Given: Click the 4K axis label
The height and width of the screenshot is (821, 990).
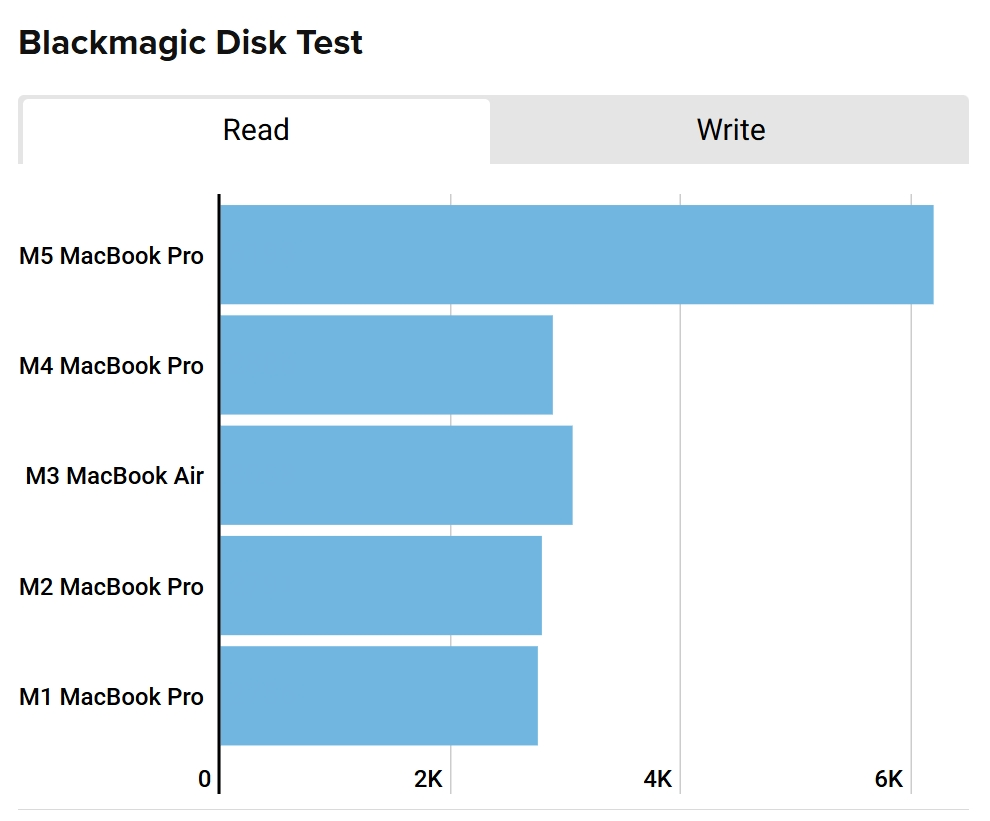Looking at the screenshot, I should 658,780.
